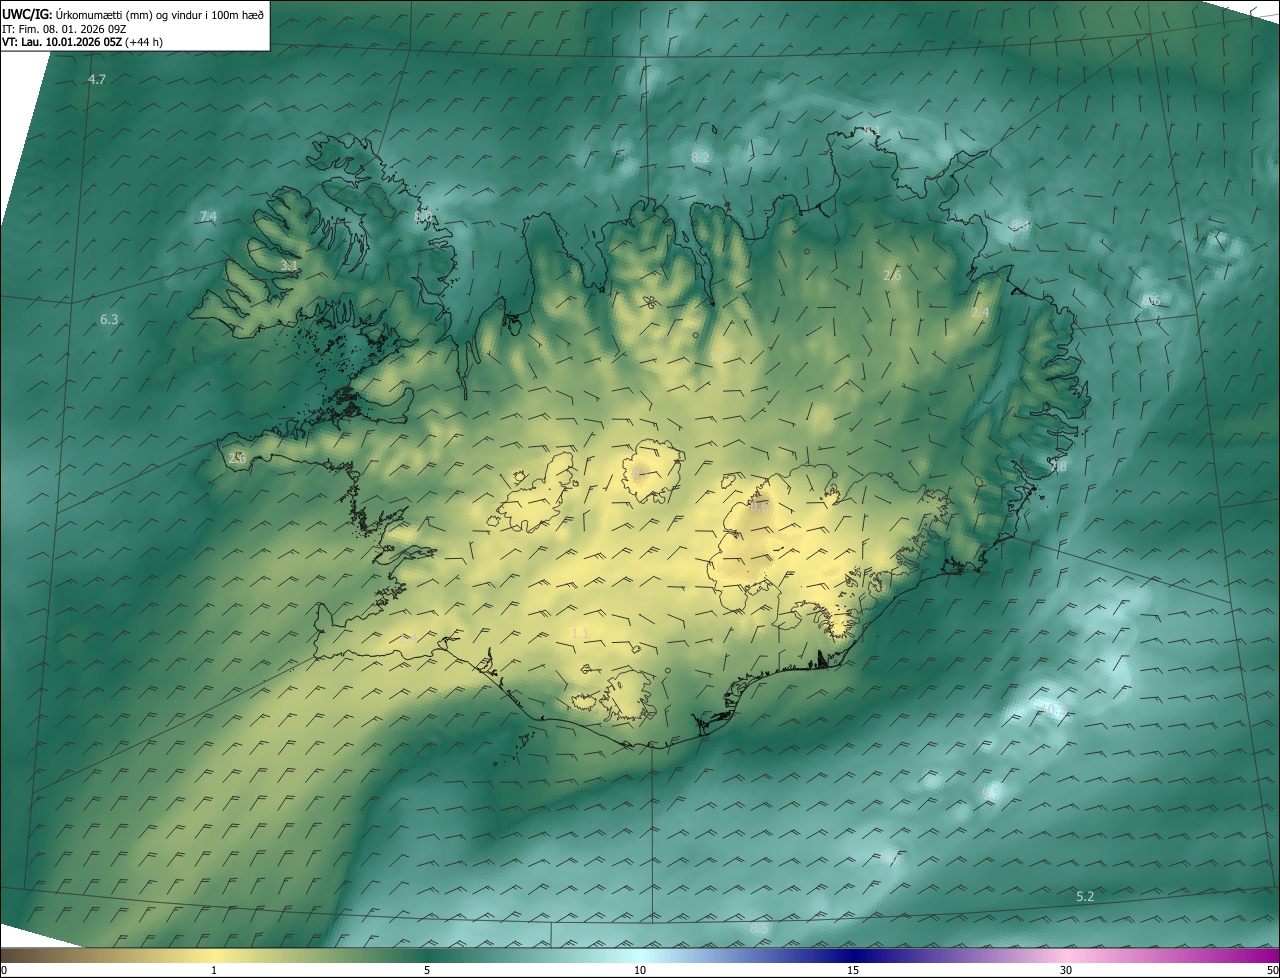Click the color scale tick label 15
1280x978 pixels.
coord(853,970)
